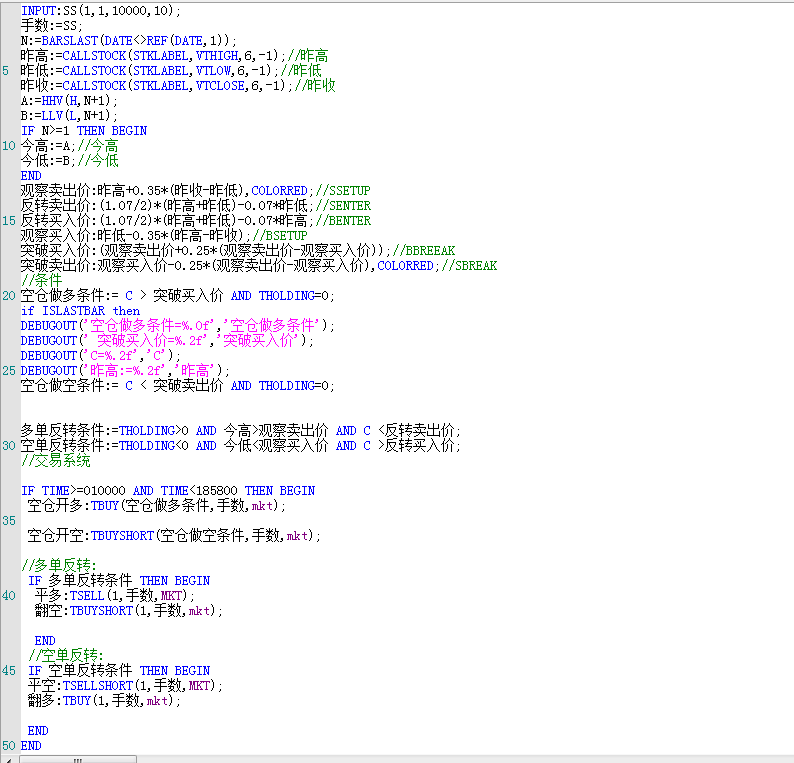Click the 'IF TIME>=010000 AND TIME<185800' line

coord(168,491)
